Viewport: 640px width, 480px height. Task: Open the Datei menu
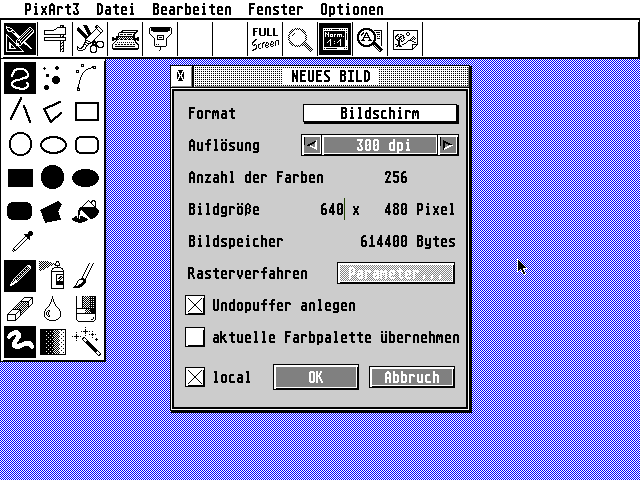pos(114,9)
